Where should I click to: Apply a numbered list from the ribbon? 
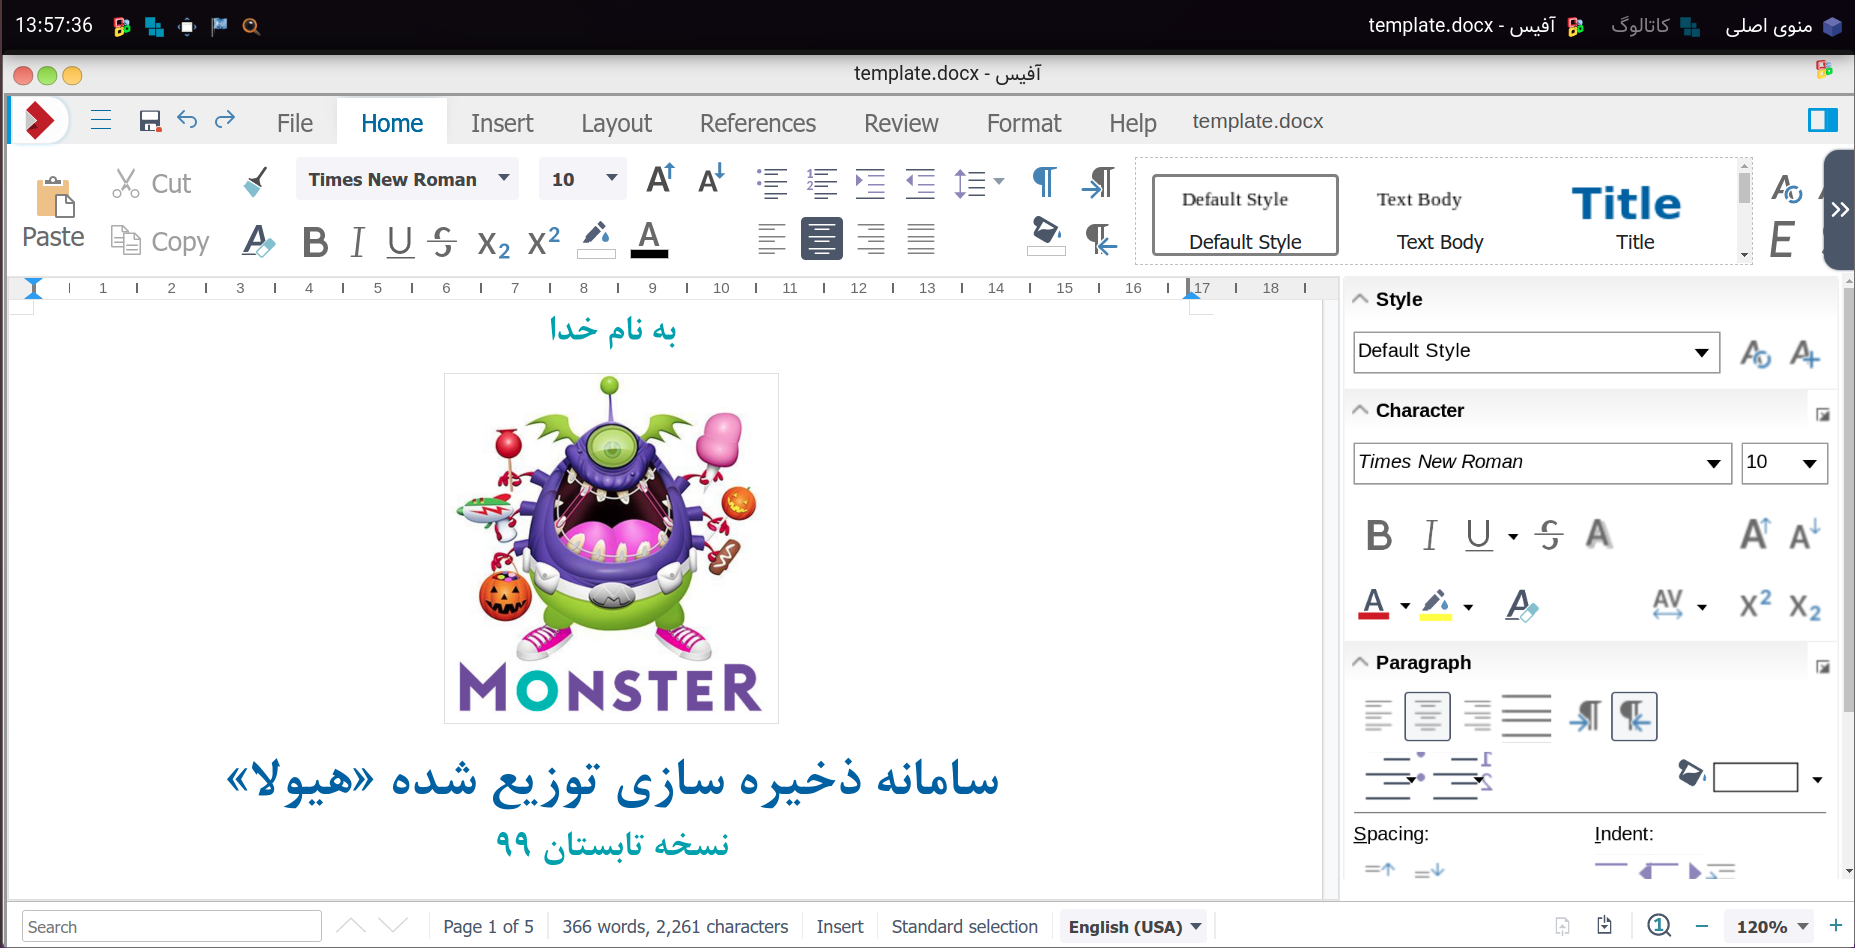(x=821, y=183)
